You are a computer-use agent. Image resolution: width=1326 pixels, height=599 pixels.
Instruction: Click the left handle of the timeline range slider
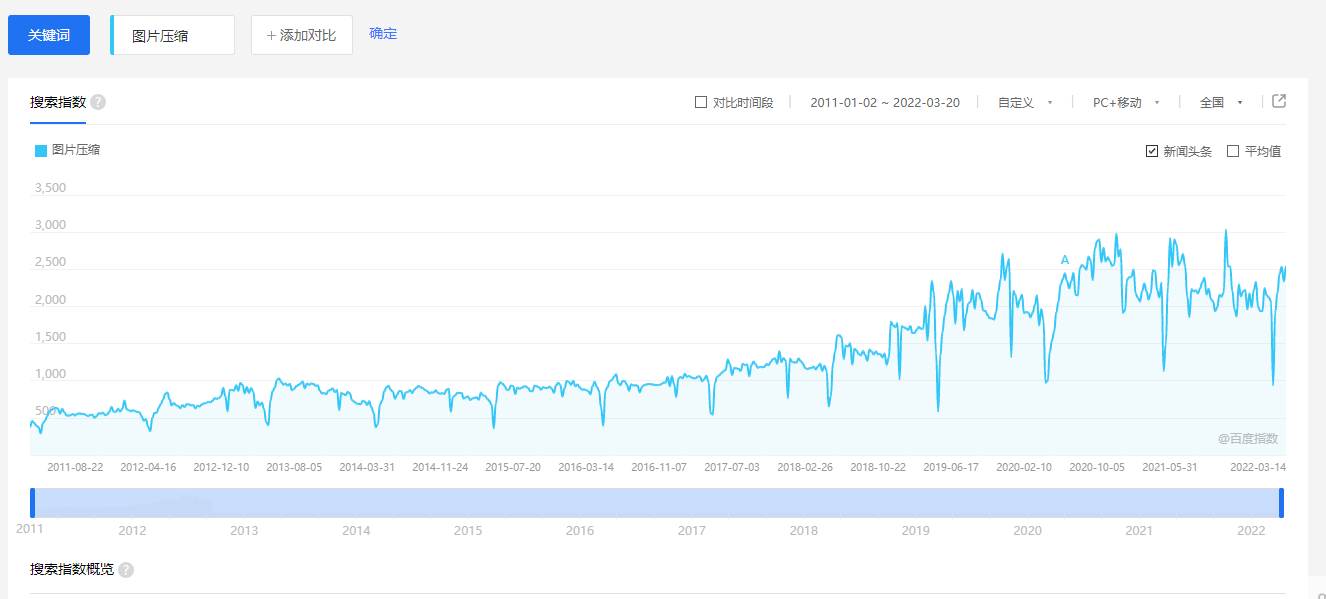tap(32, 503)
